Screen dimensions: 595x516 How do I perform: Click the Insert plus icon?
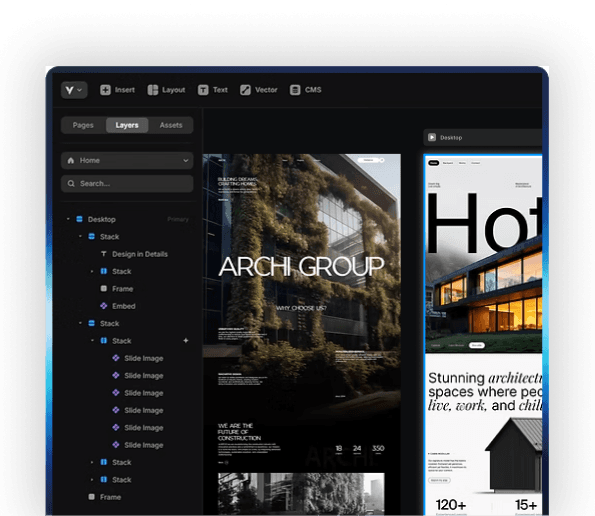pyautogui.click(x=105, y=90)
